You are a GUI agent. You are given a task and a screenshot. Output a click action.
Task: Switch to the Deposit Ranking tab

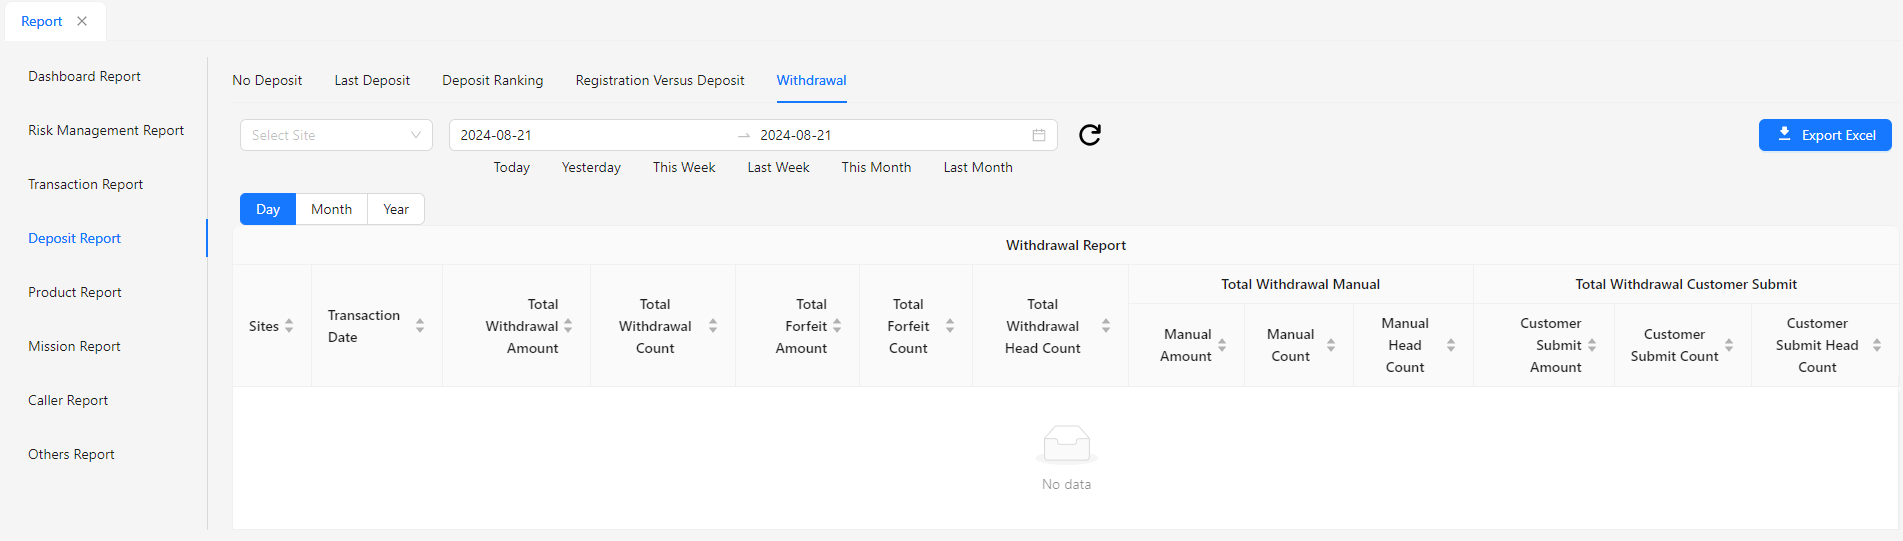pyautogui.click(x=492, y=80)
